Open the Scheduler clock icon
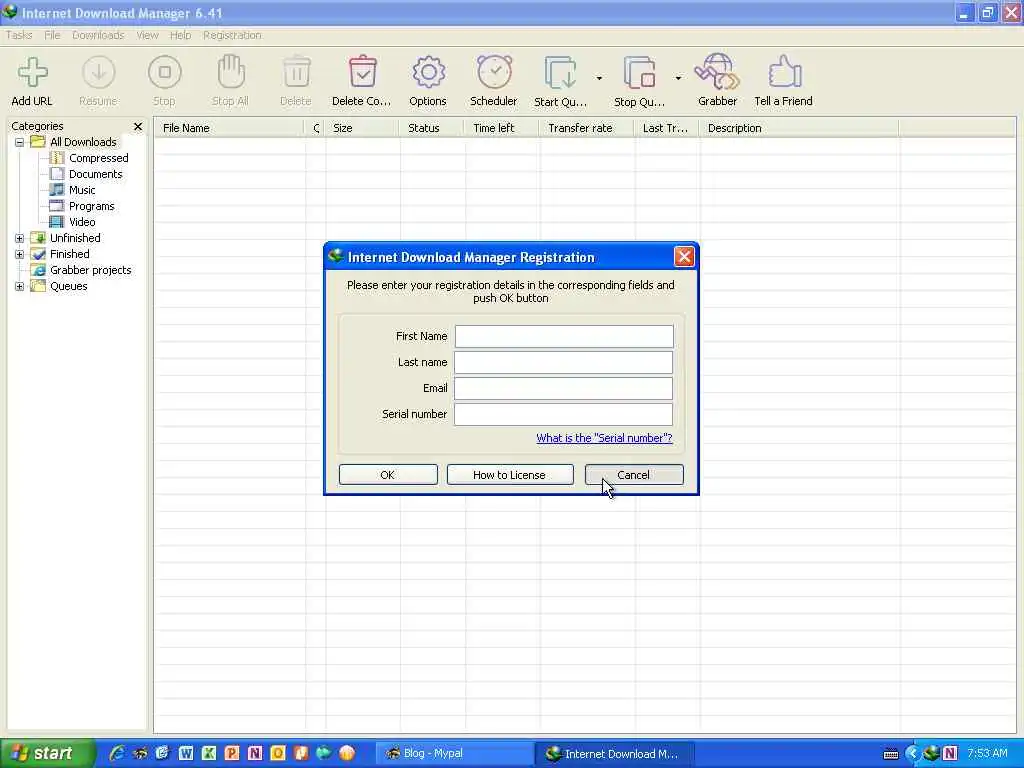Image resolution: width=1024 pixels, height=768 pixels. 494,72
